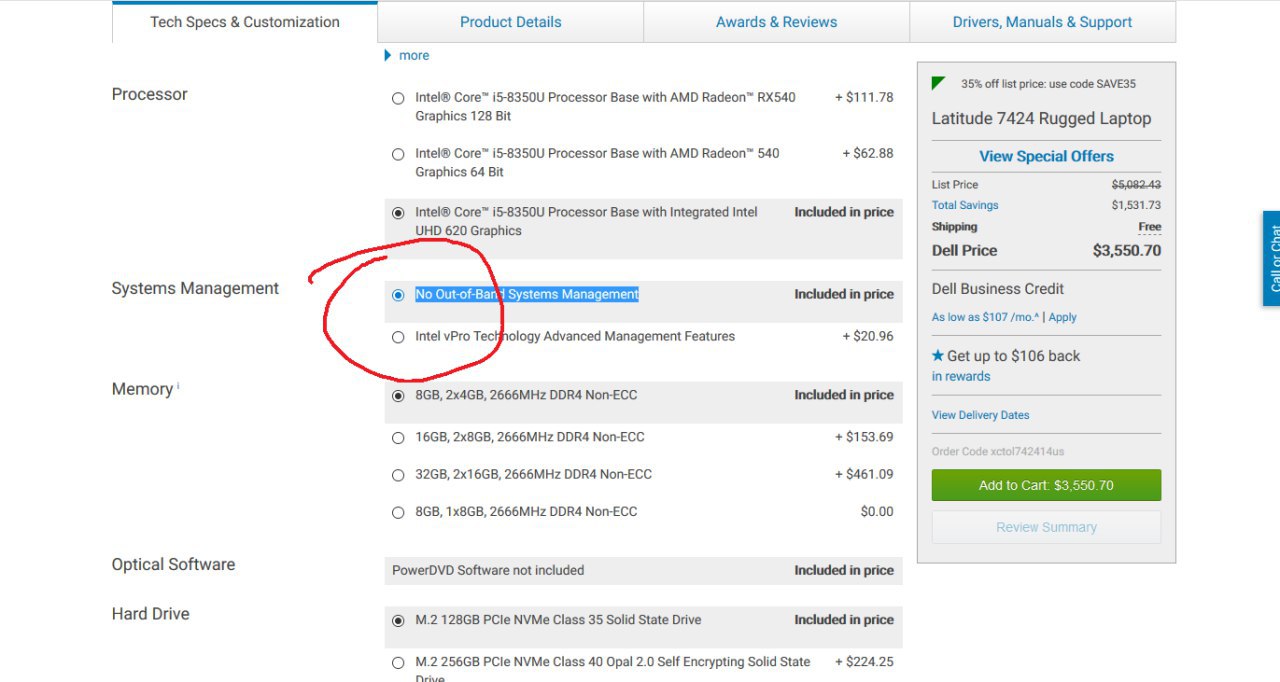Click the '+ $20.96' vPro price
The image size is (1280, 682).
point(868,336)
